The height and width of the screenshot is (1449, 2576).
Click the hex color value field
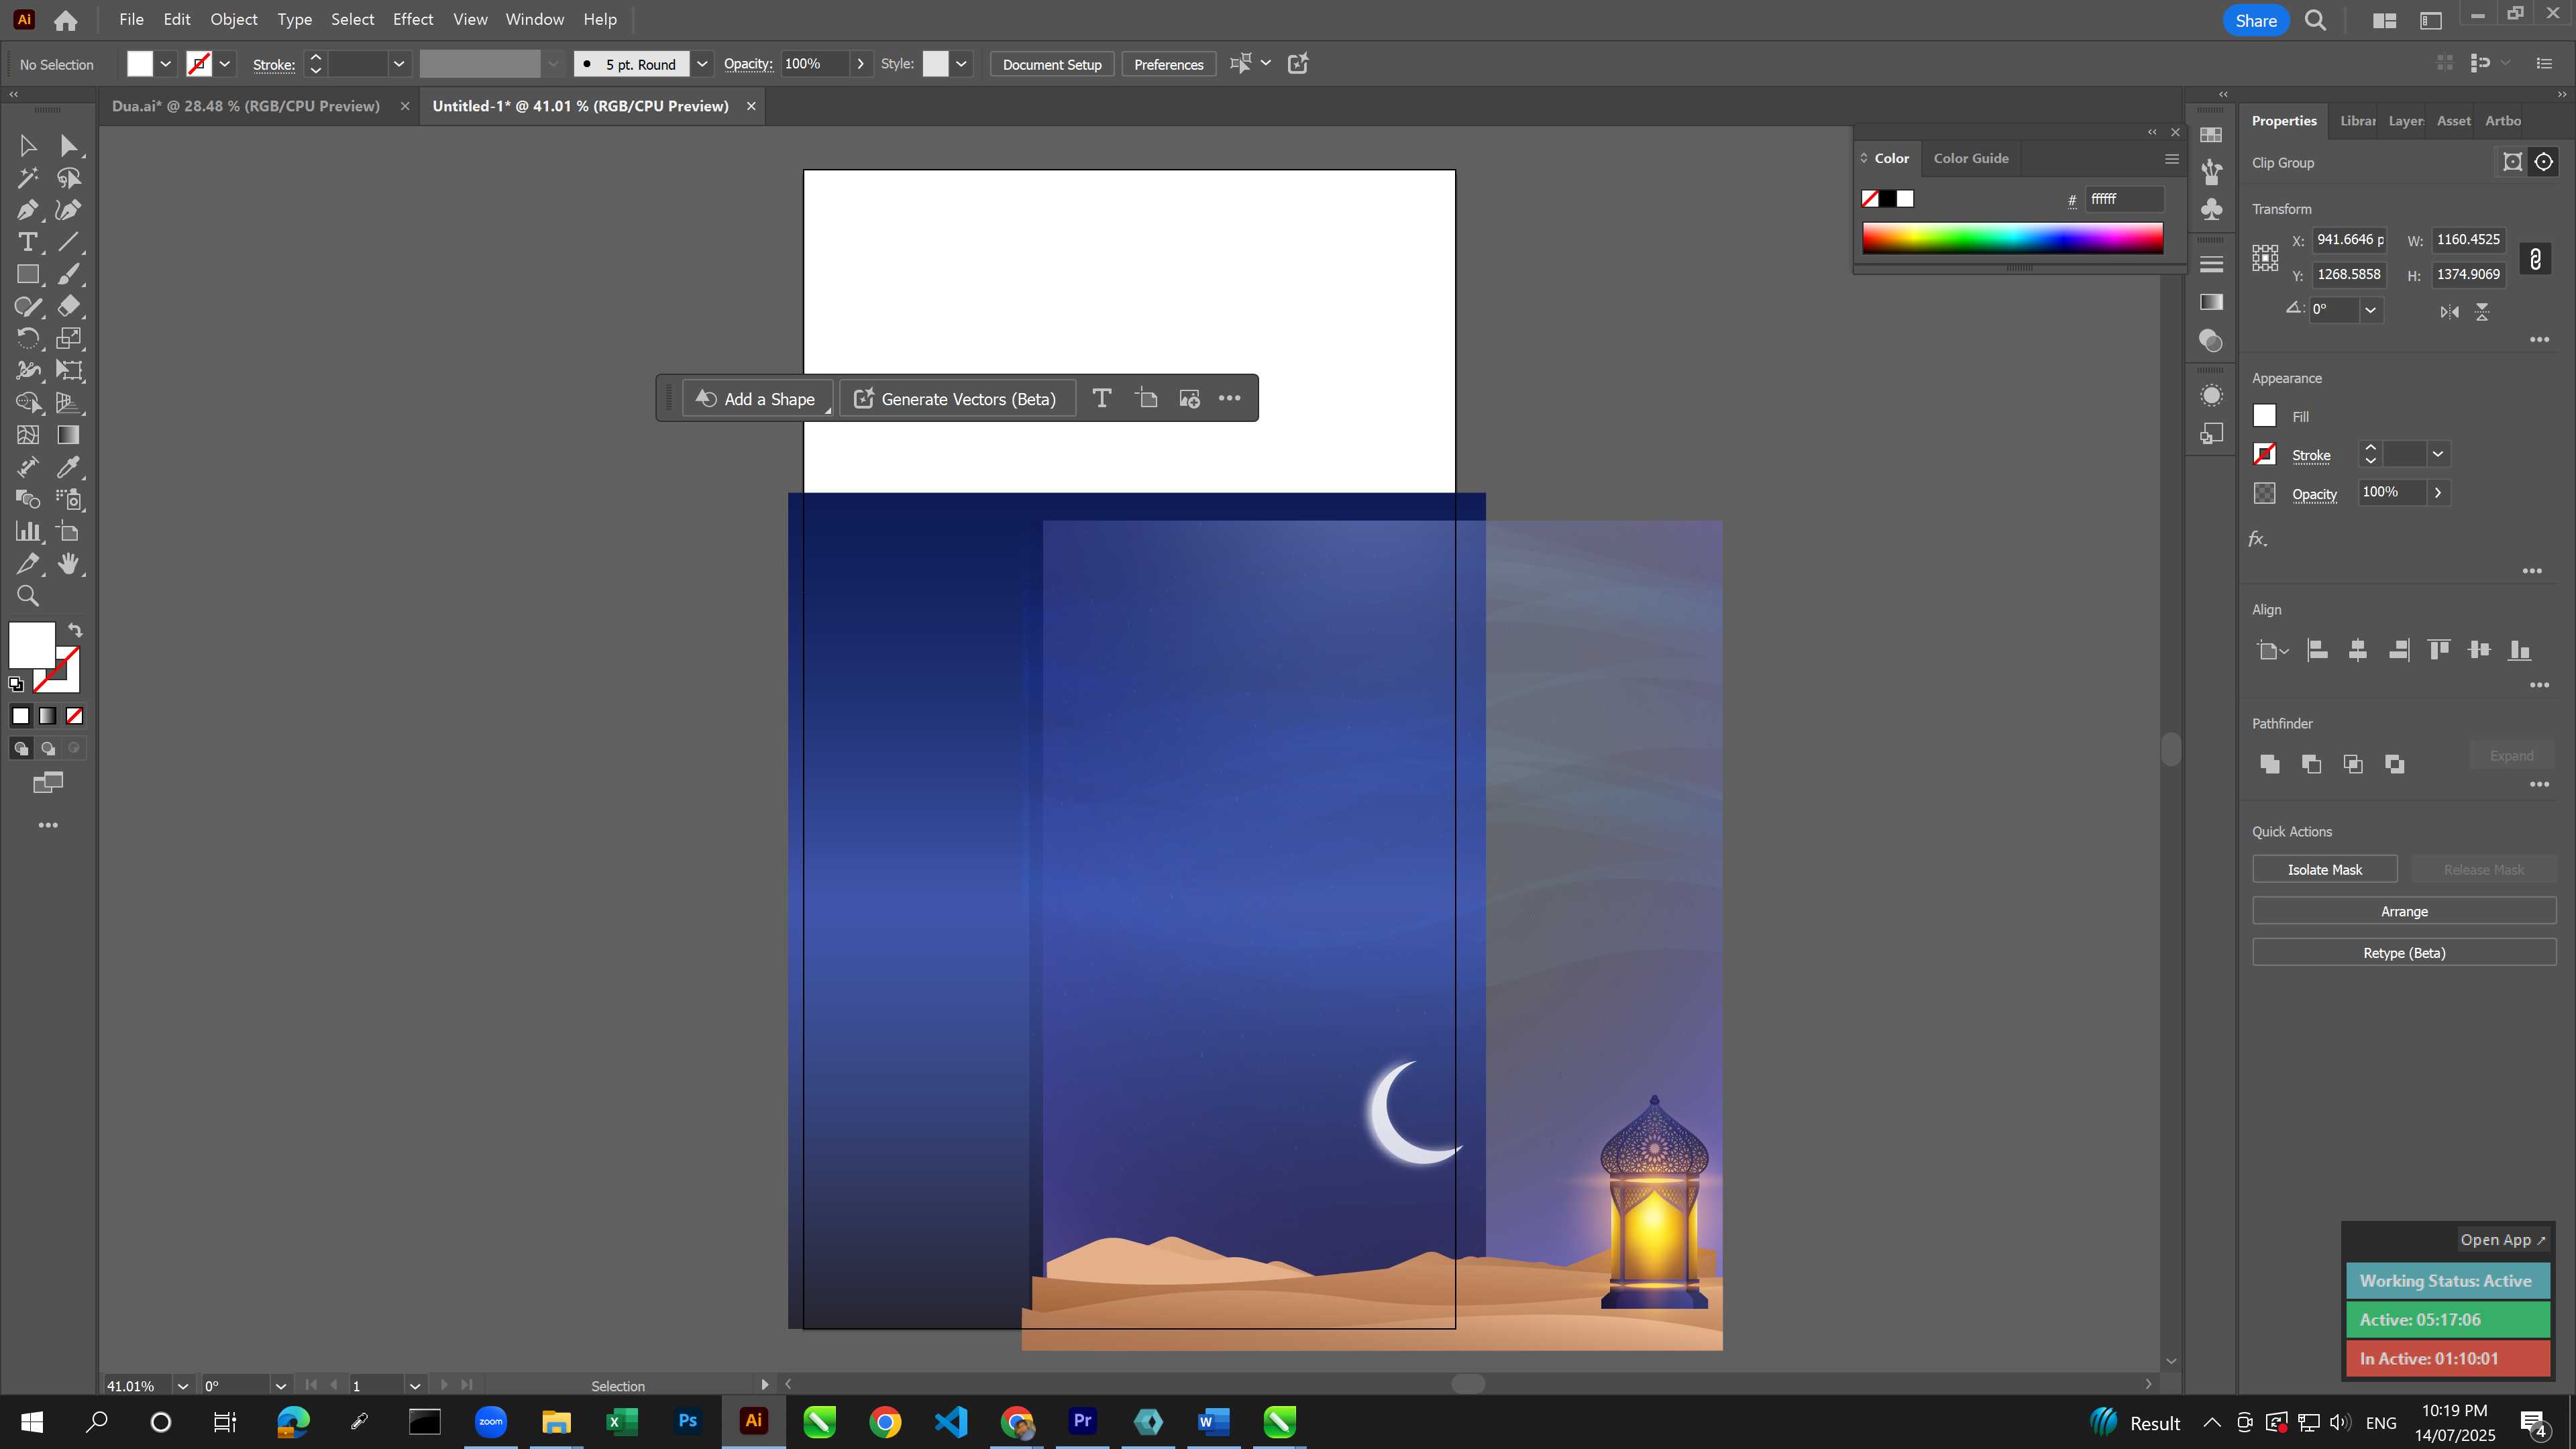[2124, 199]
